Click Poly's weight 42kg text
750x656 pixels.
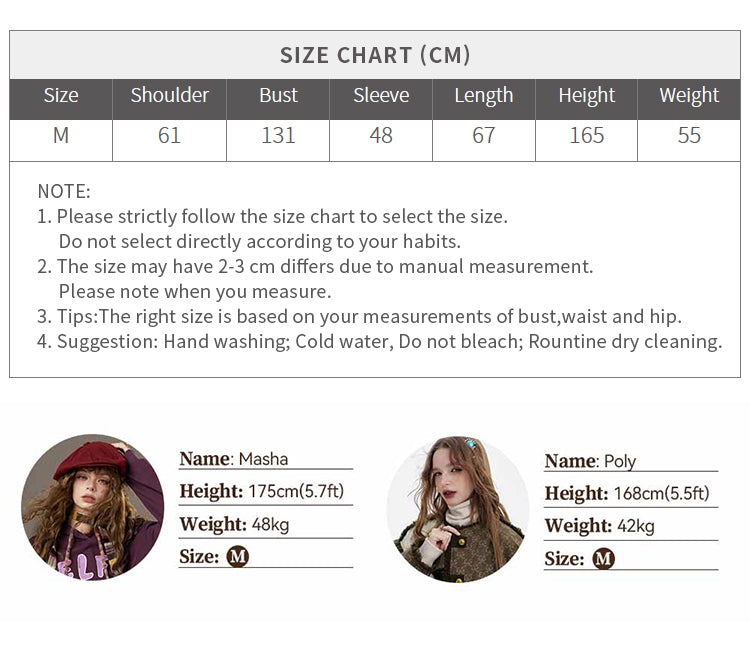[636, 526]
